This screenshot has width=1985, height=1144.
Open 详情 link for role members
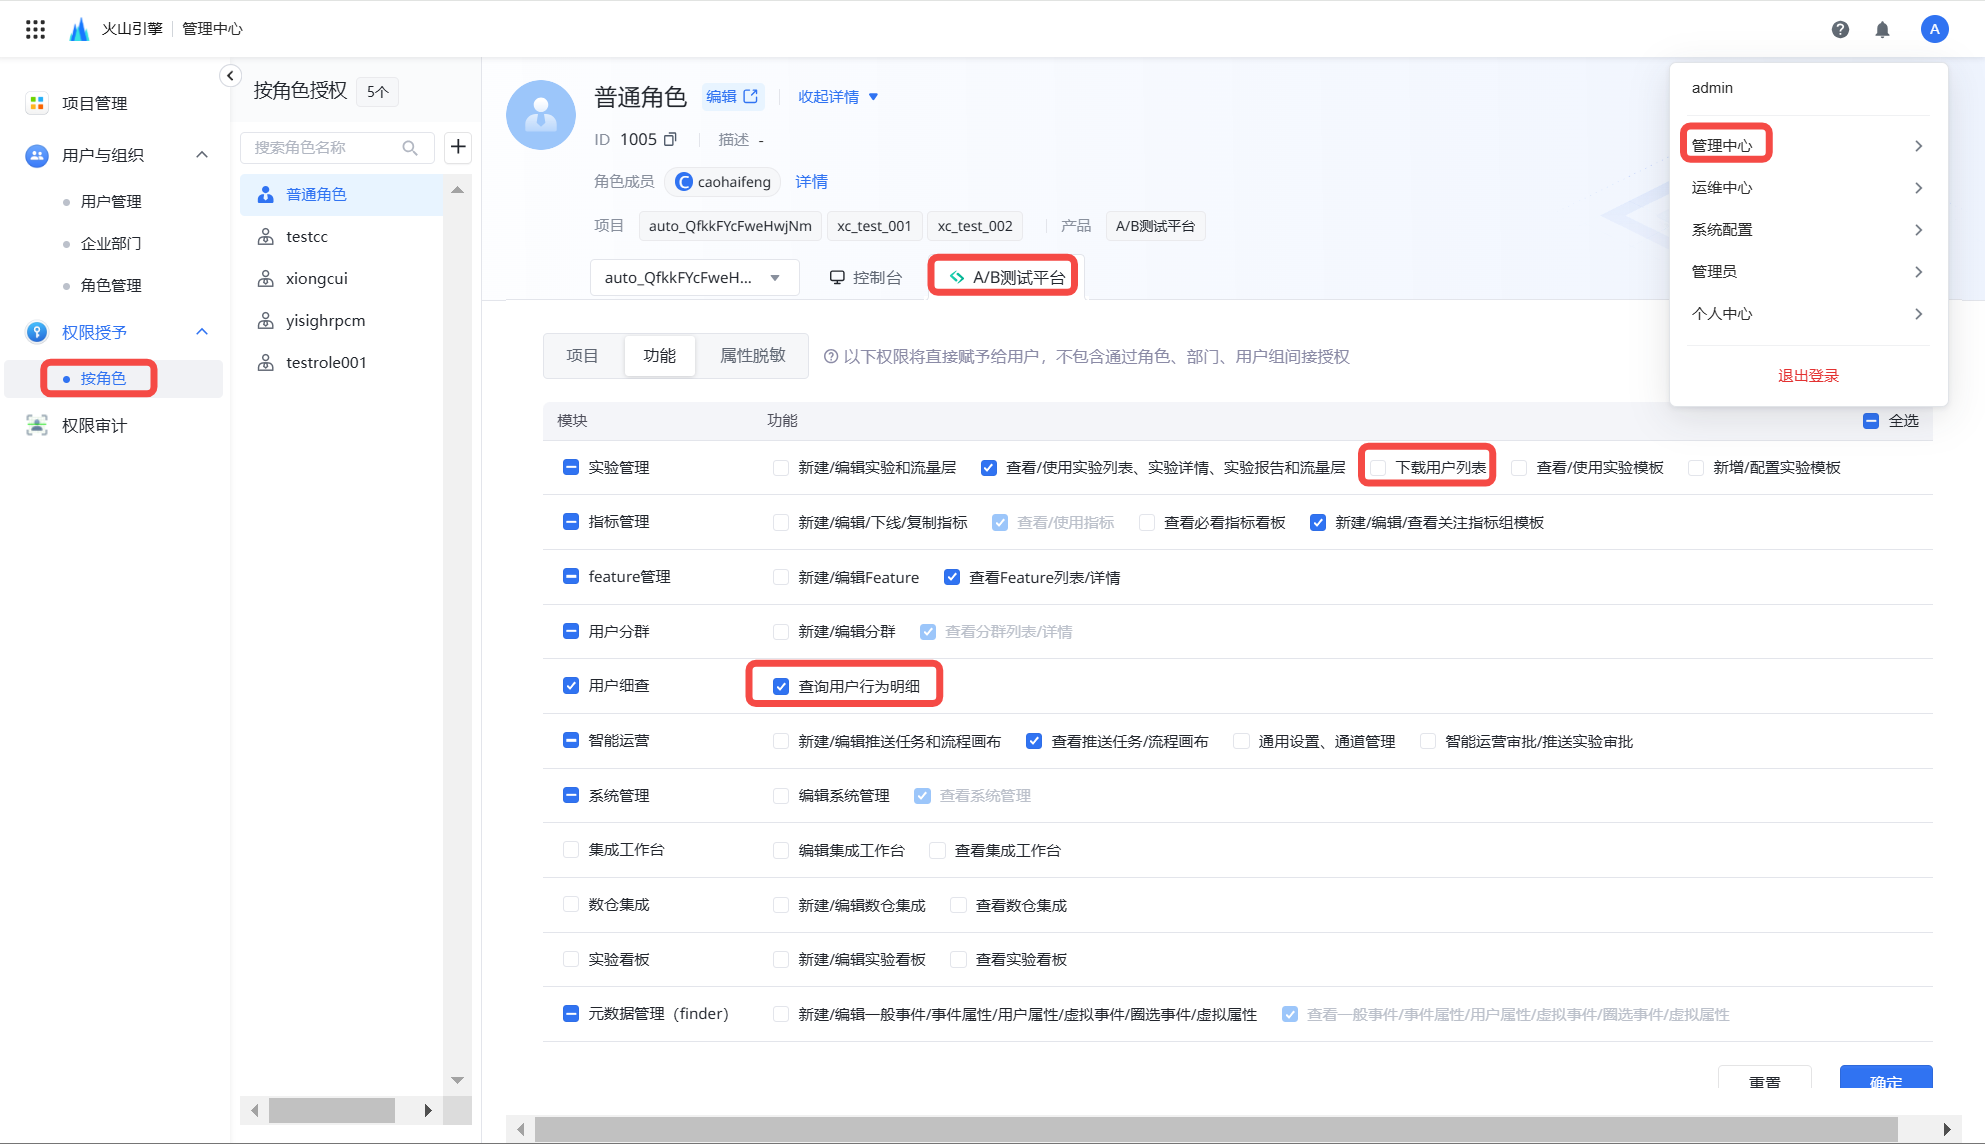811,181
